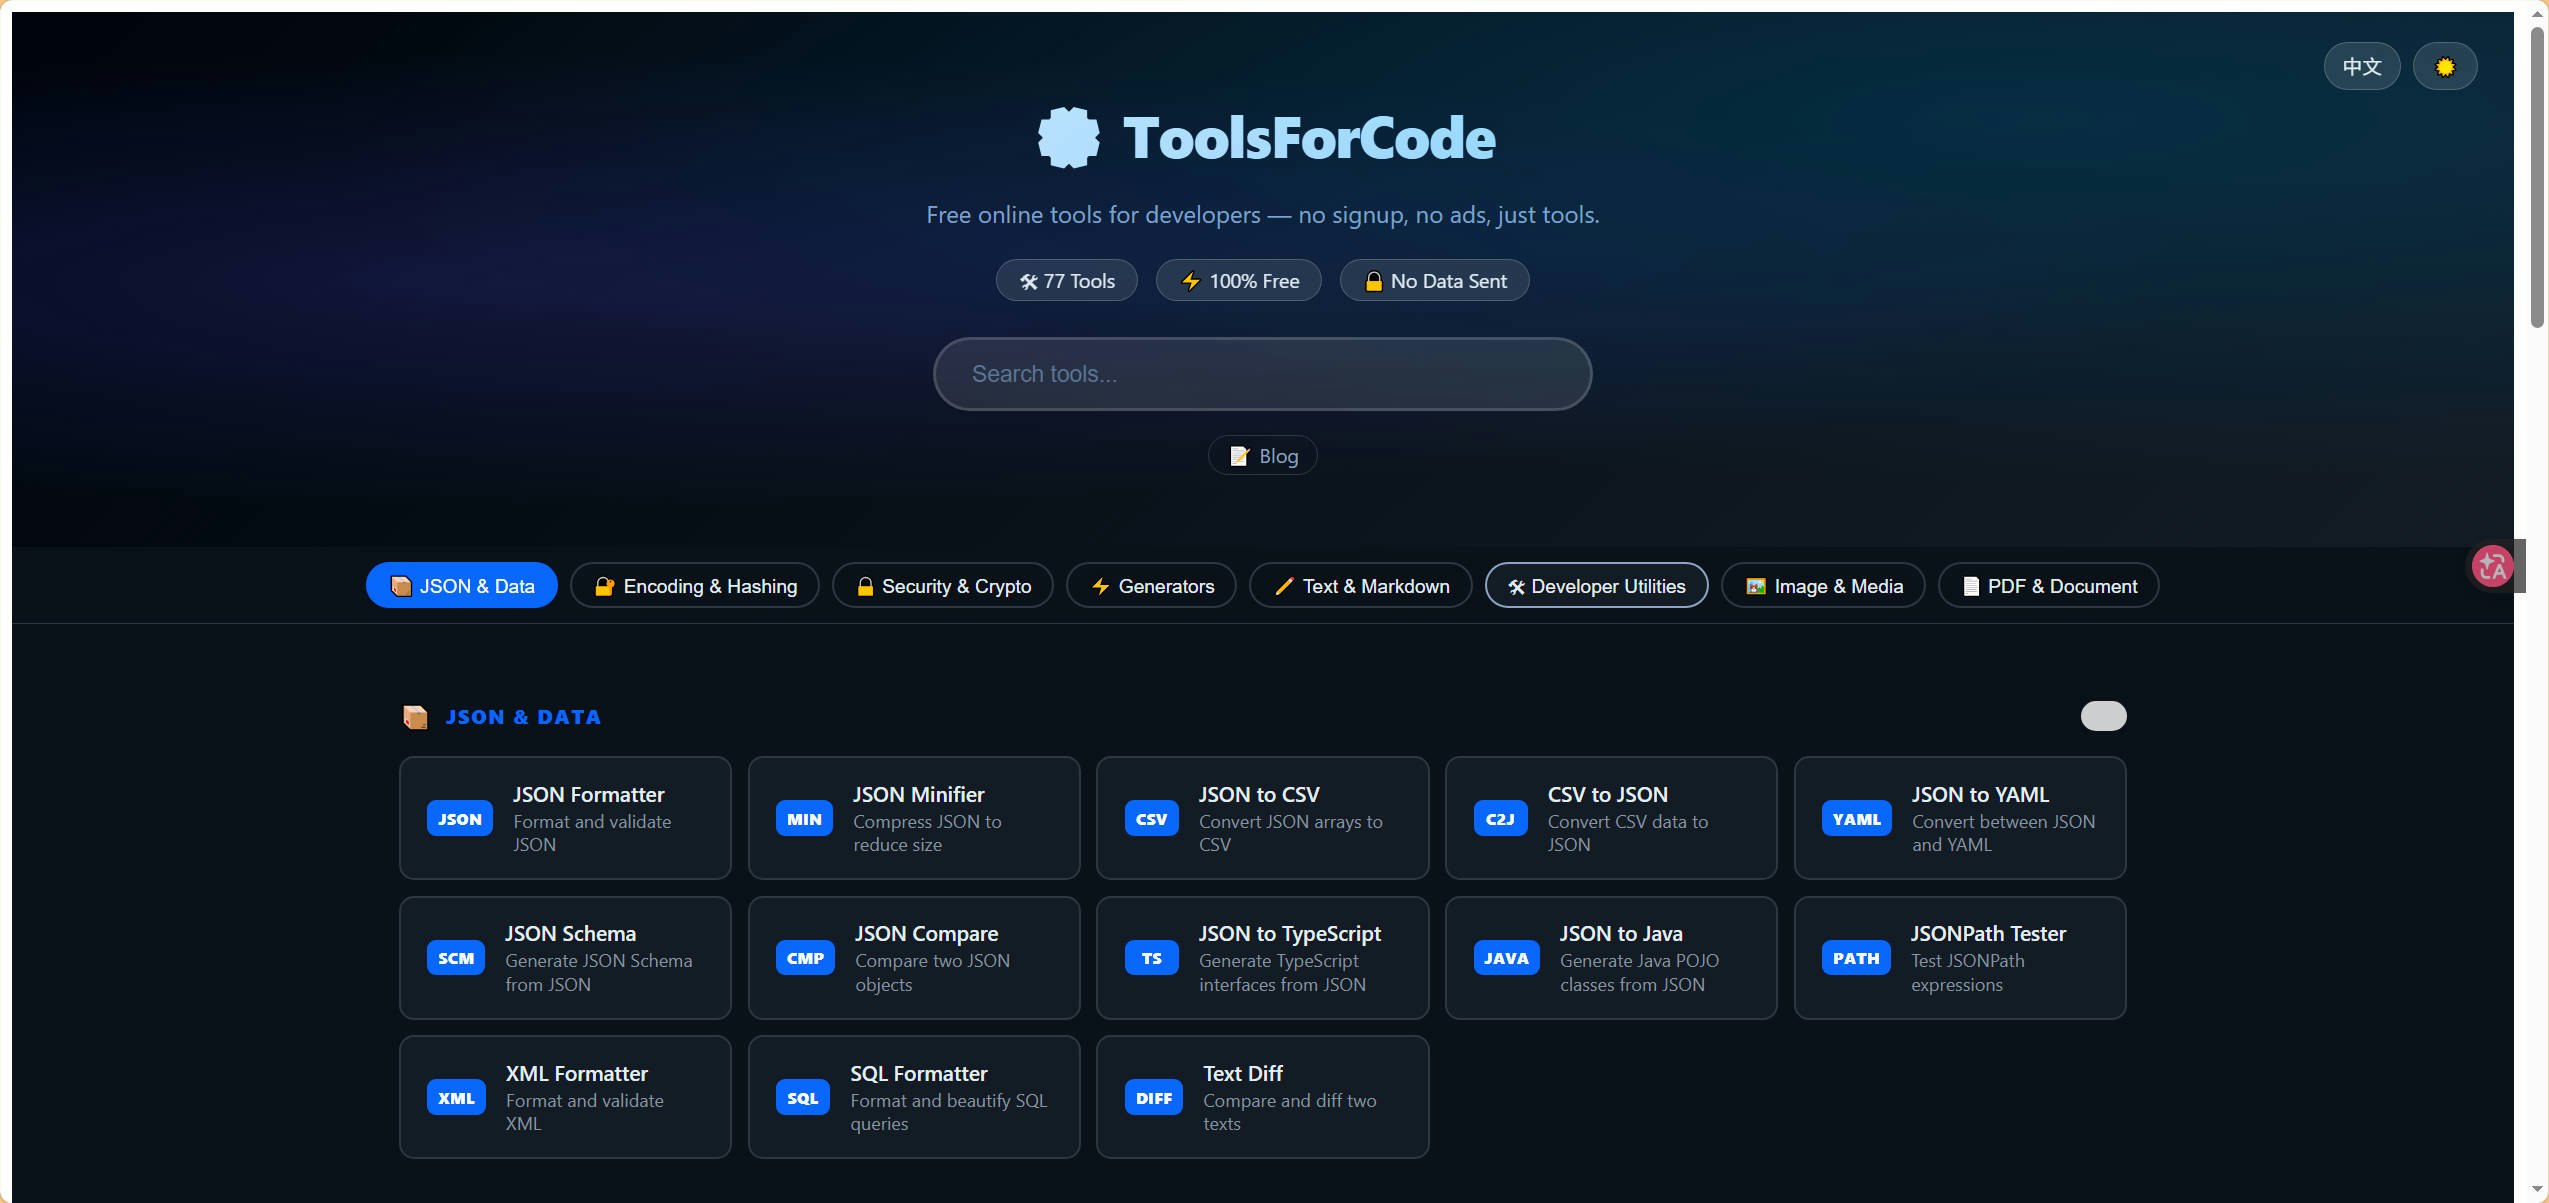2549x1203 pixels.
Task: Open the CSV to JSON tool
Action: (x=1610, y=817)
